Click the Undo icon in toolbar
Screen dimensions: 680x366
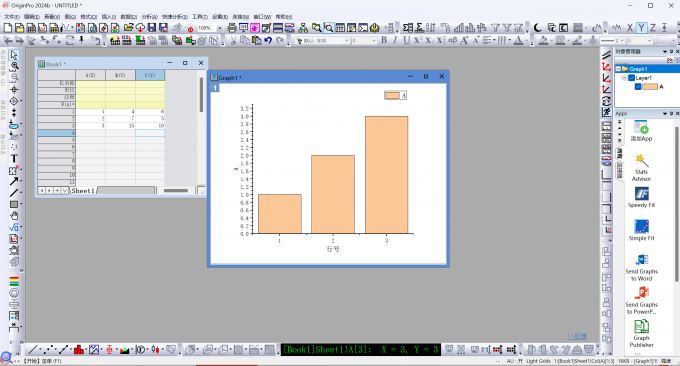click(x=268, y=40)
